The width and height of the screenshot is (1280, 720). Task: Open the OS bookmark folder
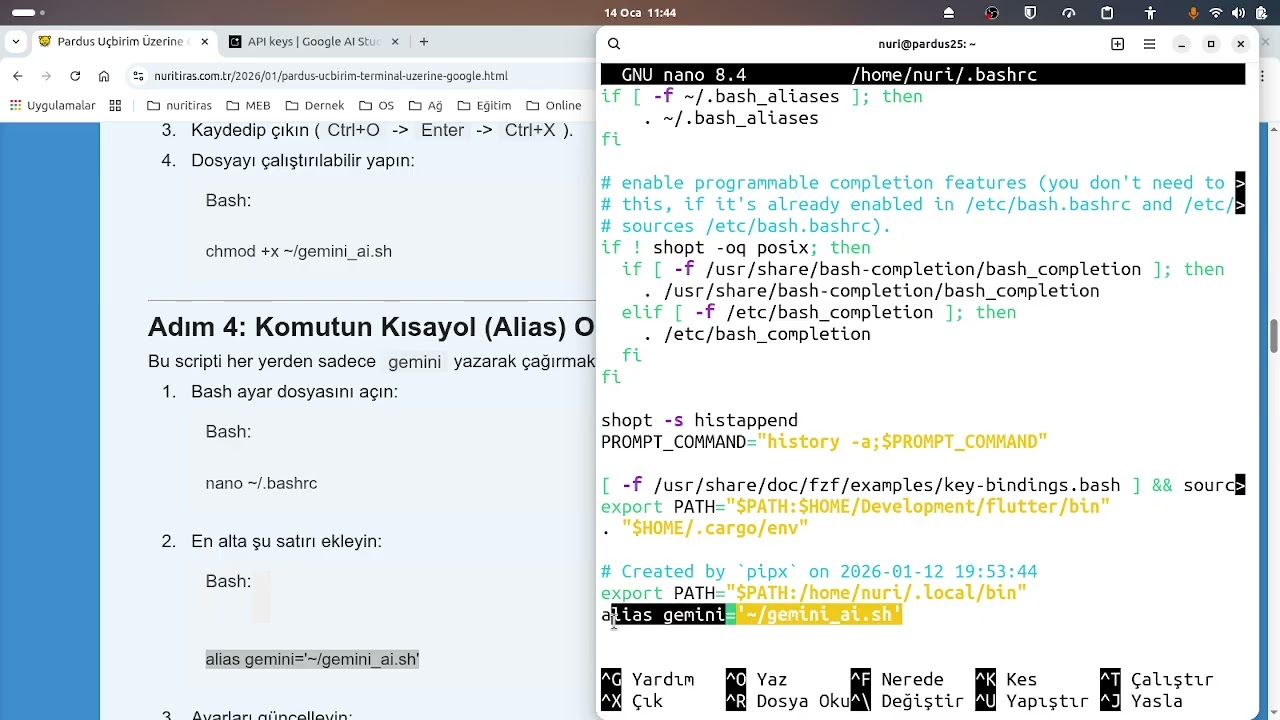(376, 106)
